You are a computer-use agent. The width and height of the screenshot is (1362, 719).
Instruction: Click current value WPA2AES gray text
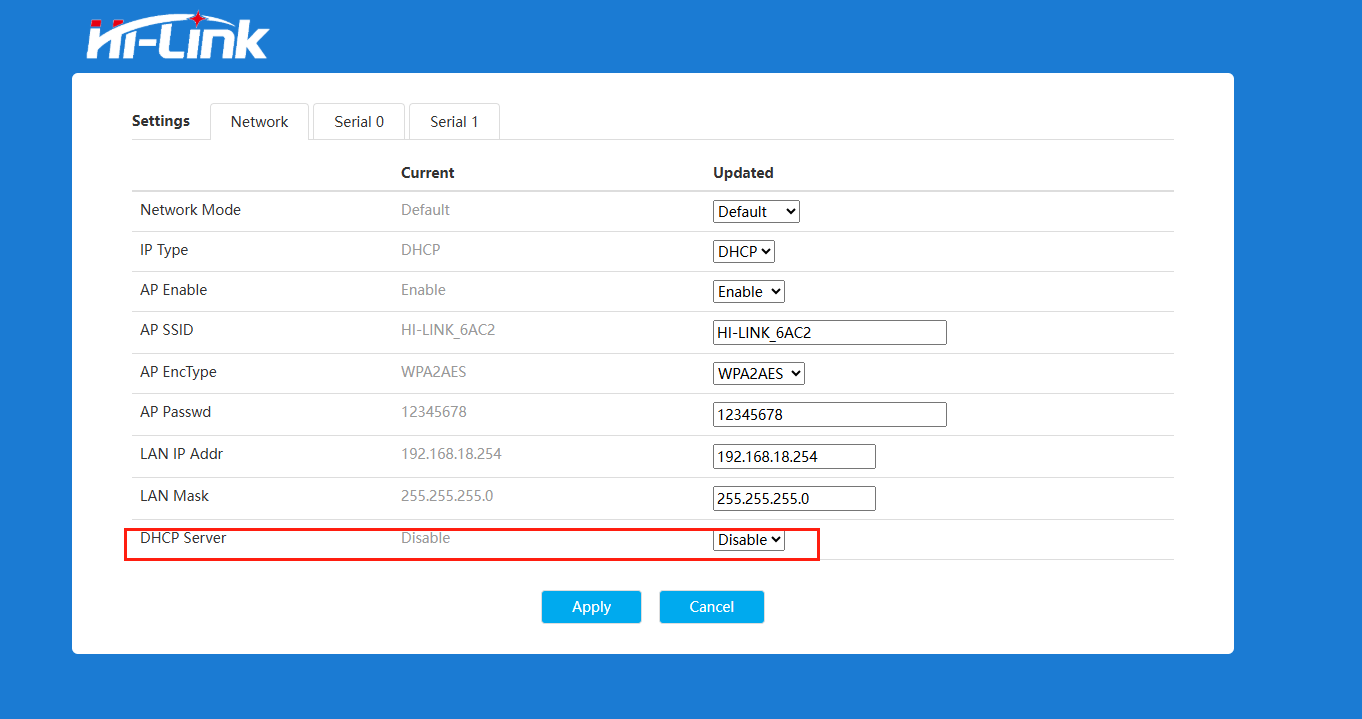tap(434, 372)
